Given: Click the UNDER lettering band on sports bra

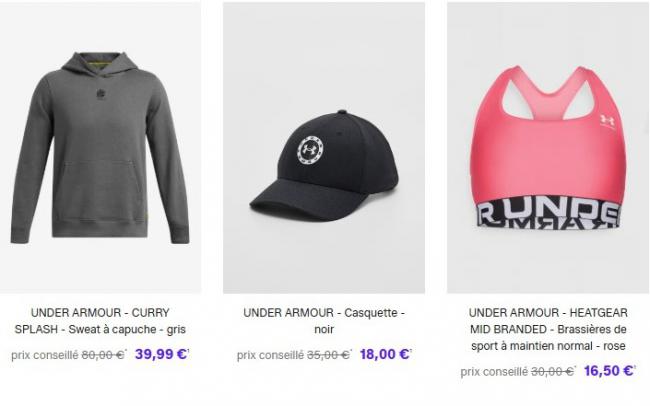Looking at the screenshot, I should [549, 214].
